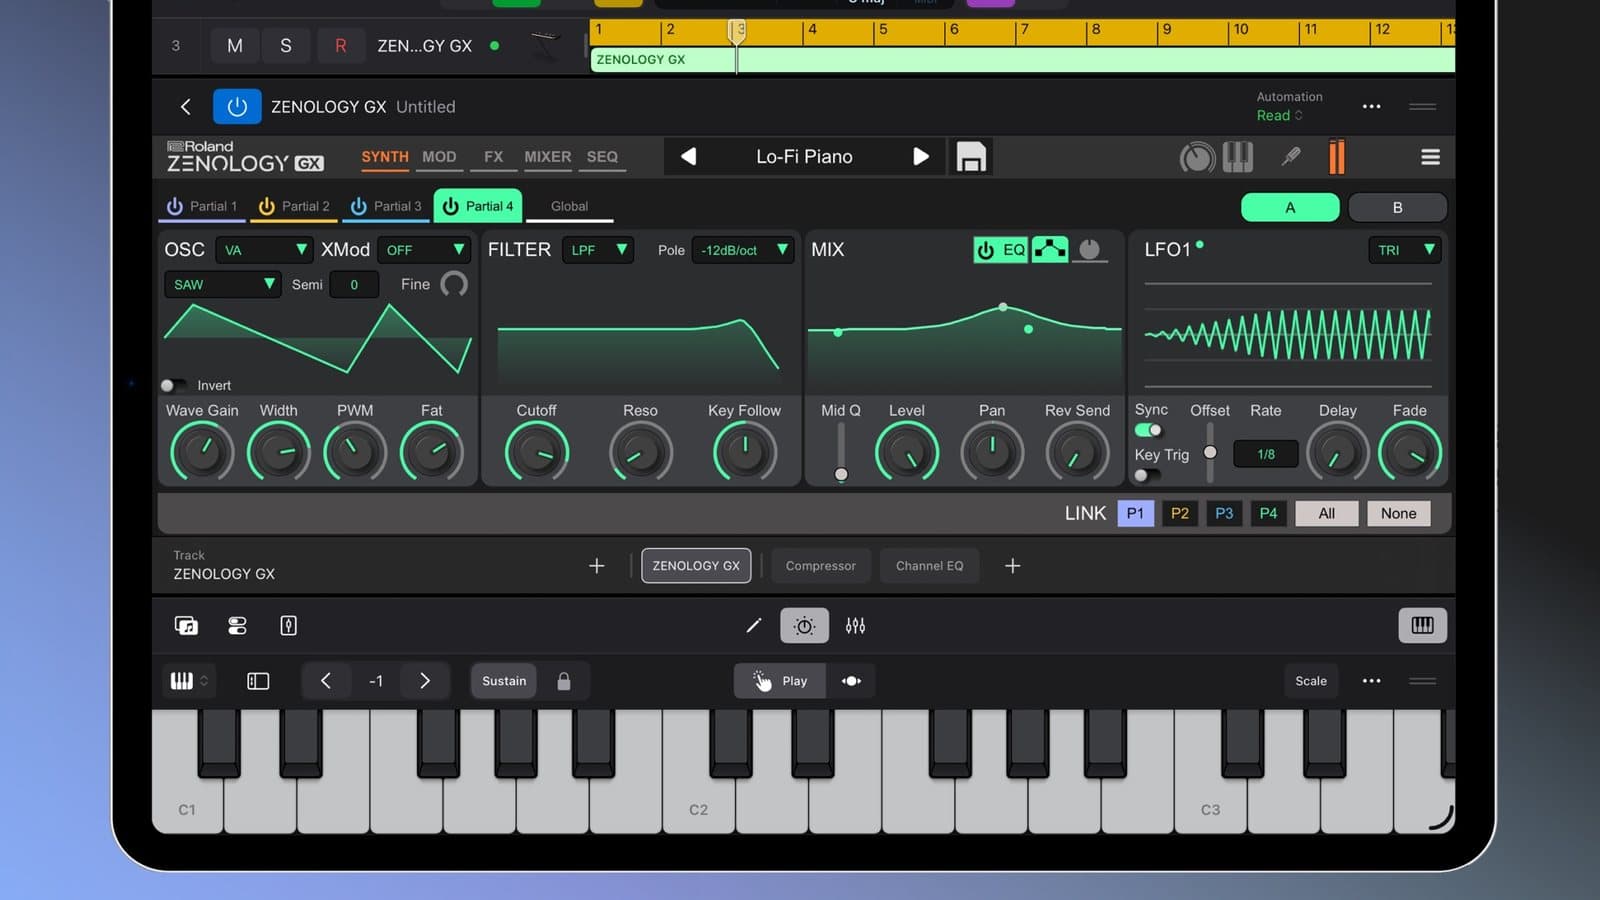
Task: Open plugin more options ellipsis
Action: [x=1371, y=106]
